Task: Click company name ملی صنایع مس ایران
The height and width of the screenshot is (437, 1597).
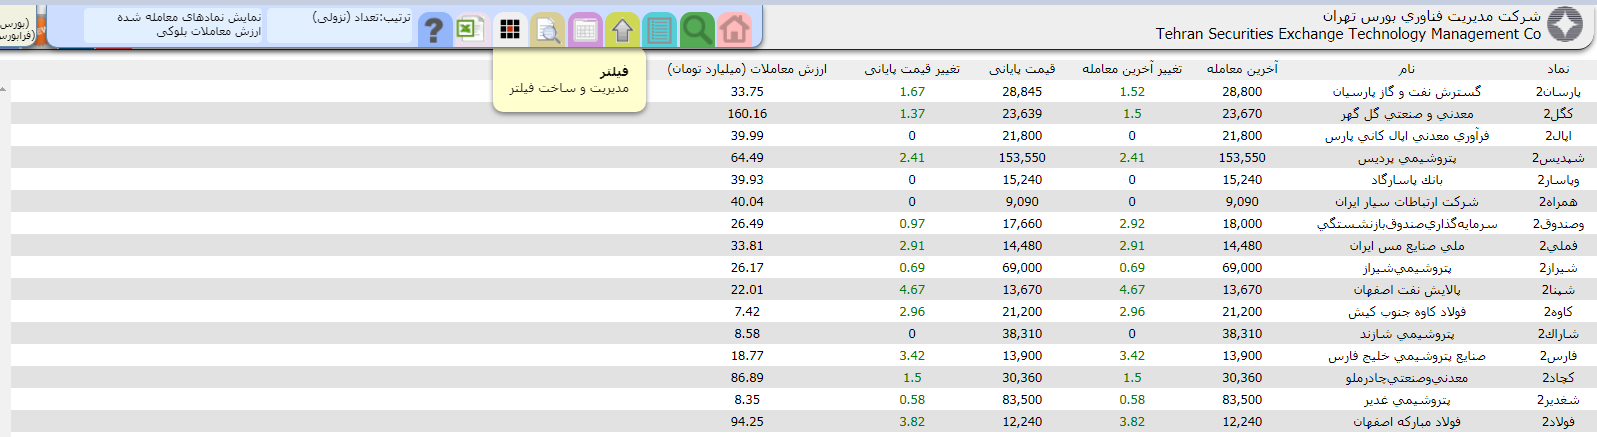Action: coord(1407,245)
